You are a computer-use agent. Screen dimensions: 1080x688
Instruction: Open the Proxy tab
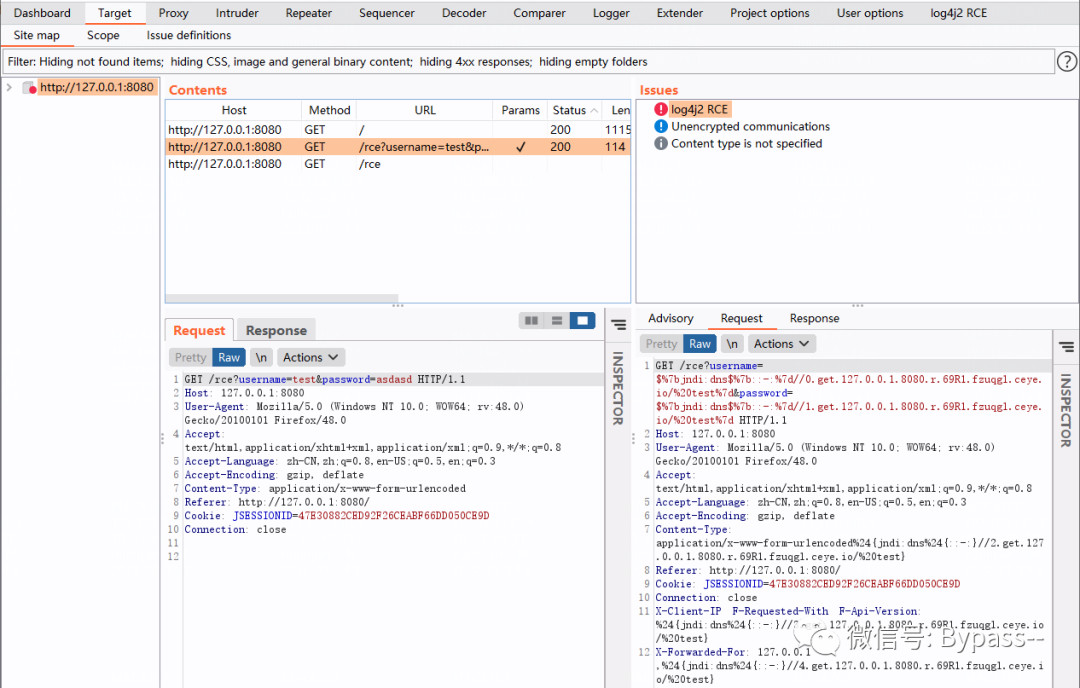173,13
